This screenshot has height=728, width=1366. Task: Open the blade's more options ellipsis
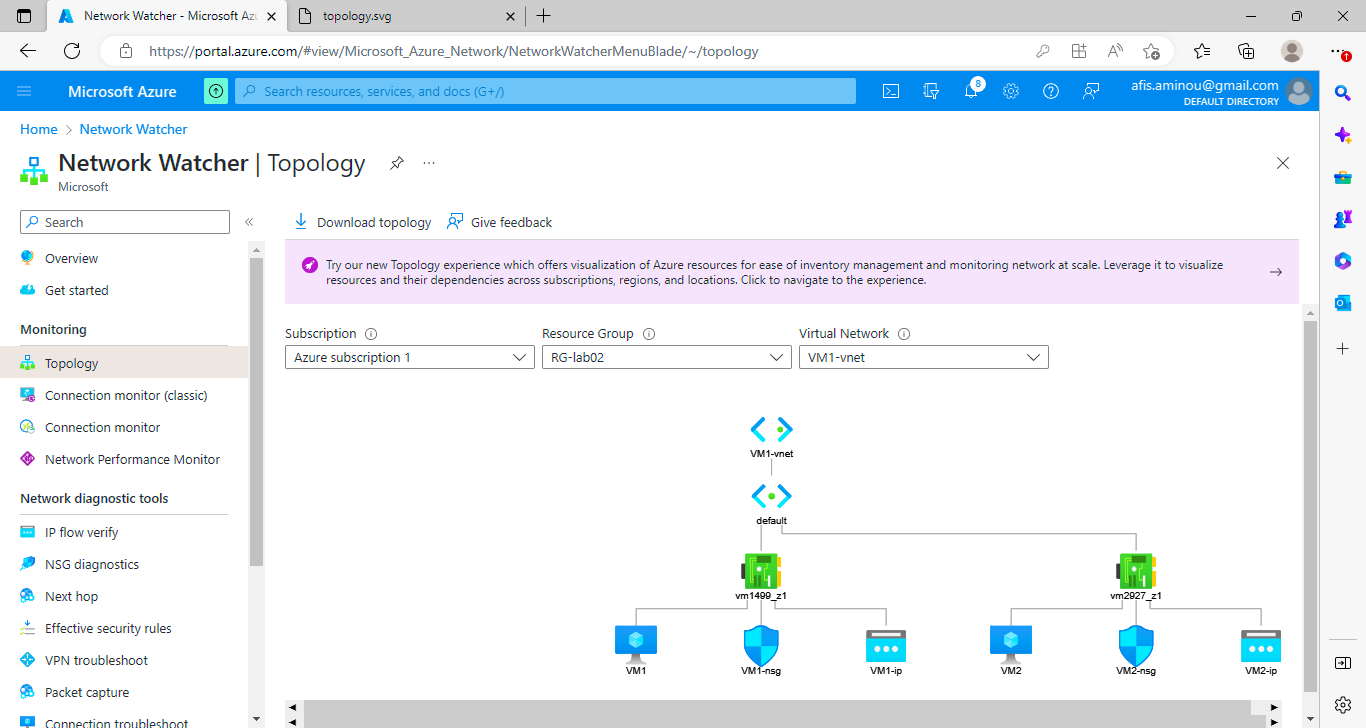(x=429, y=163)
